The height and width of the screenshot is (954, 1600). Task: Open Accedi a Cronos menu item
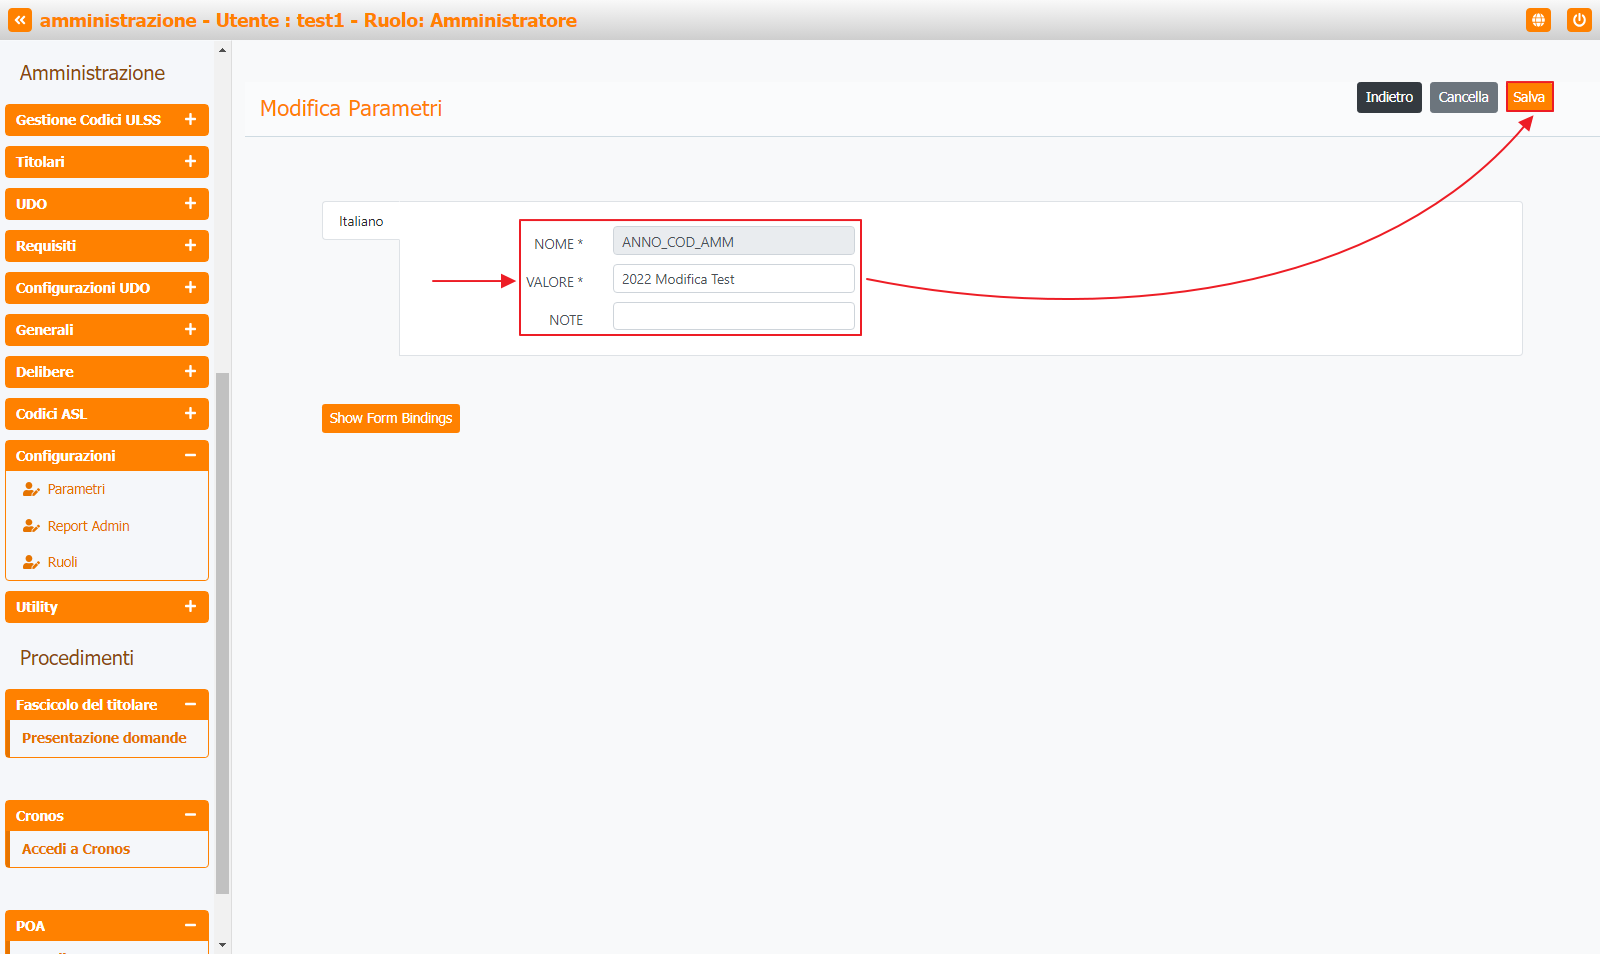(x=76, y=849)
